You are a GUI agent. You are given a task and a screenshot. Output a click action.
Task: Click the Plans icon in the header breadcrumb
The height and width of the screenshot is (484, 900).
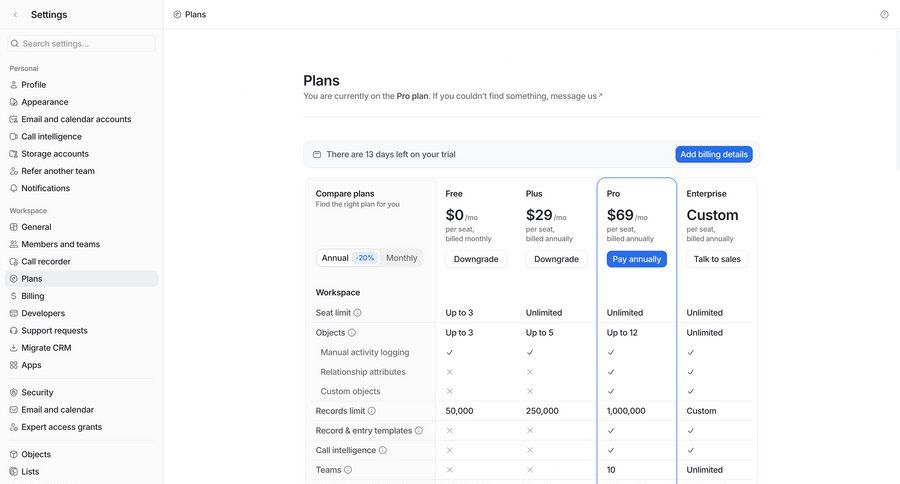click(177, 14)
